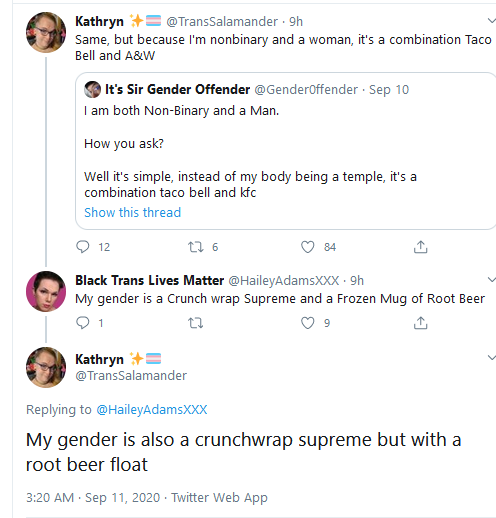Like the tweet with 9 likes
Image resolution: width=496 pixels, height=518 pixels.
pyautogui.click(x=308, y=323)
